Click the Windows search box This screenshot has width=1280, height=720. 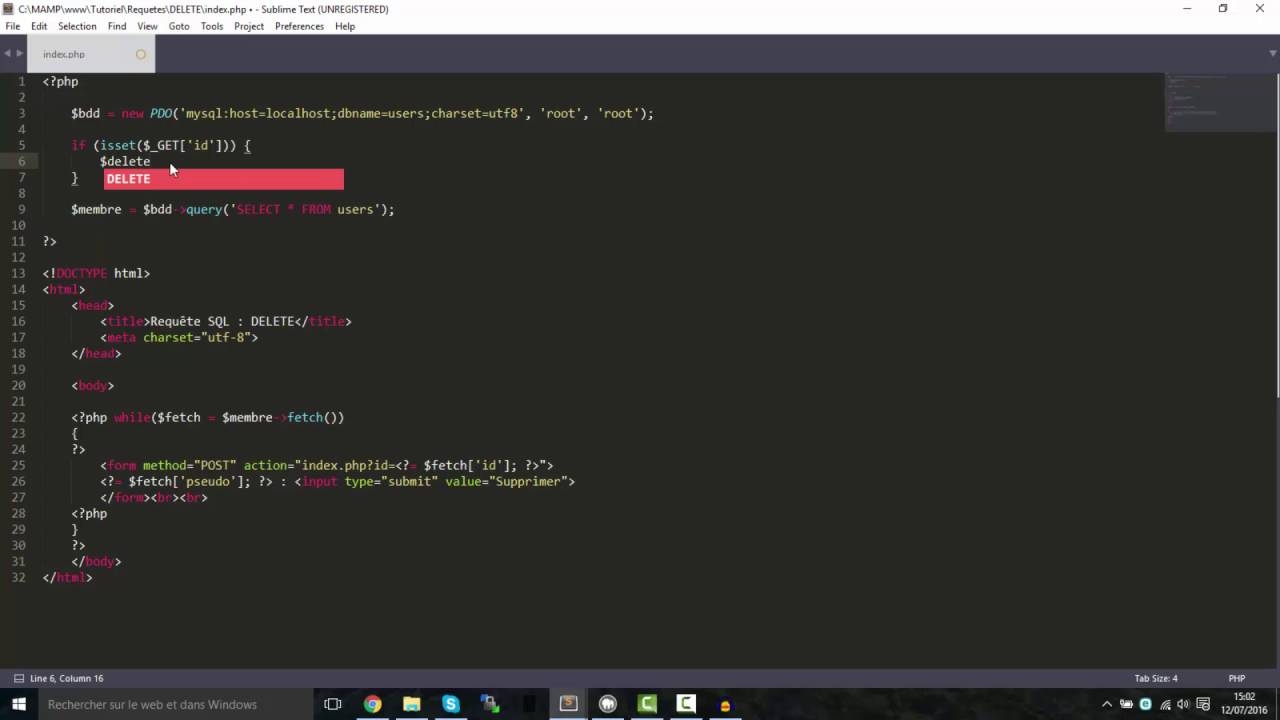[x=175, y=704]
